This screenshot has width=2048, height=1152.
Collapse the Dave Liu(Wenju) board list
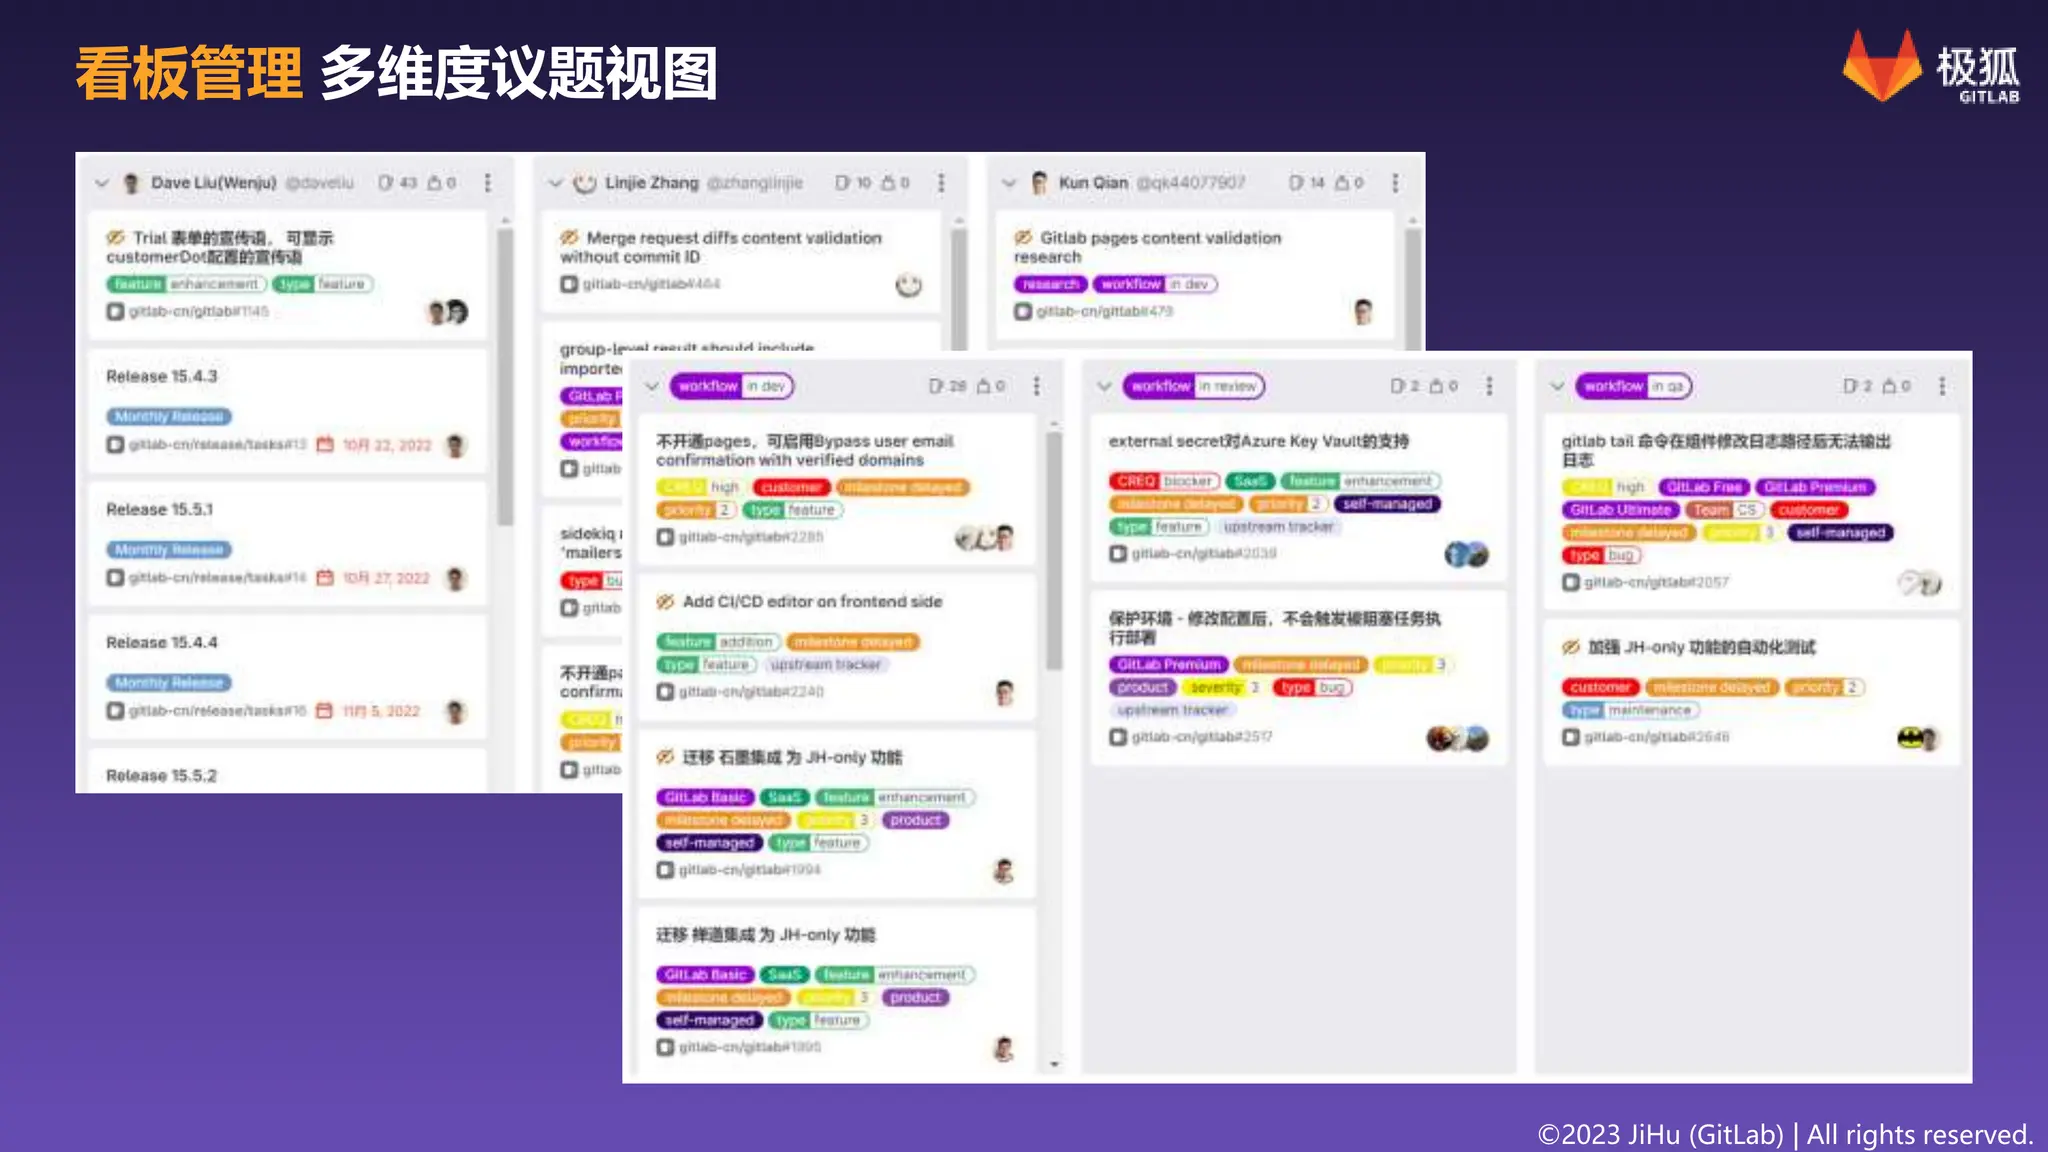pos(101,183)
